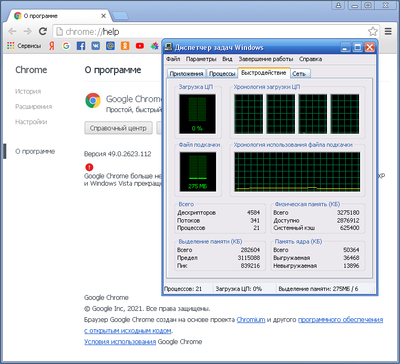Screen dimensions: 400x364
Task: Open История in Chrome sidebar
Action: click(x=28, y=91)
